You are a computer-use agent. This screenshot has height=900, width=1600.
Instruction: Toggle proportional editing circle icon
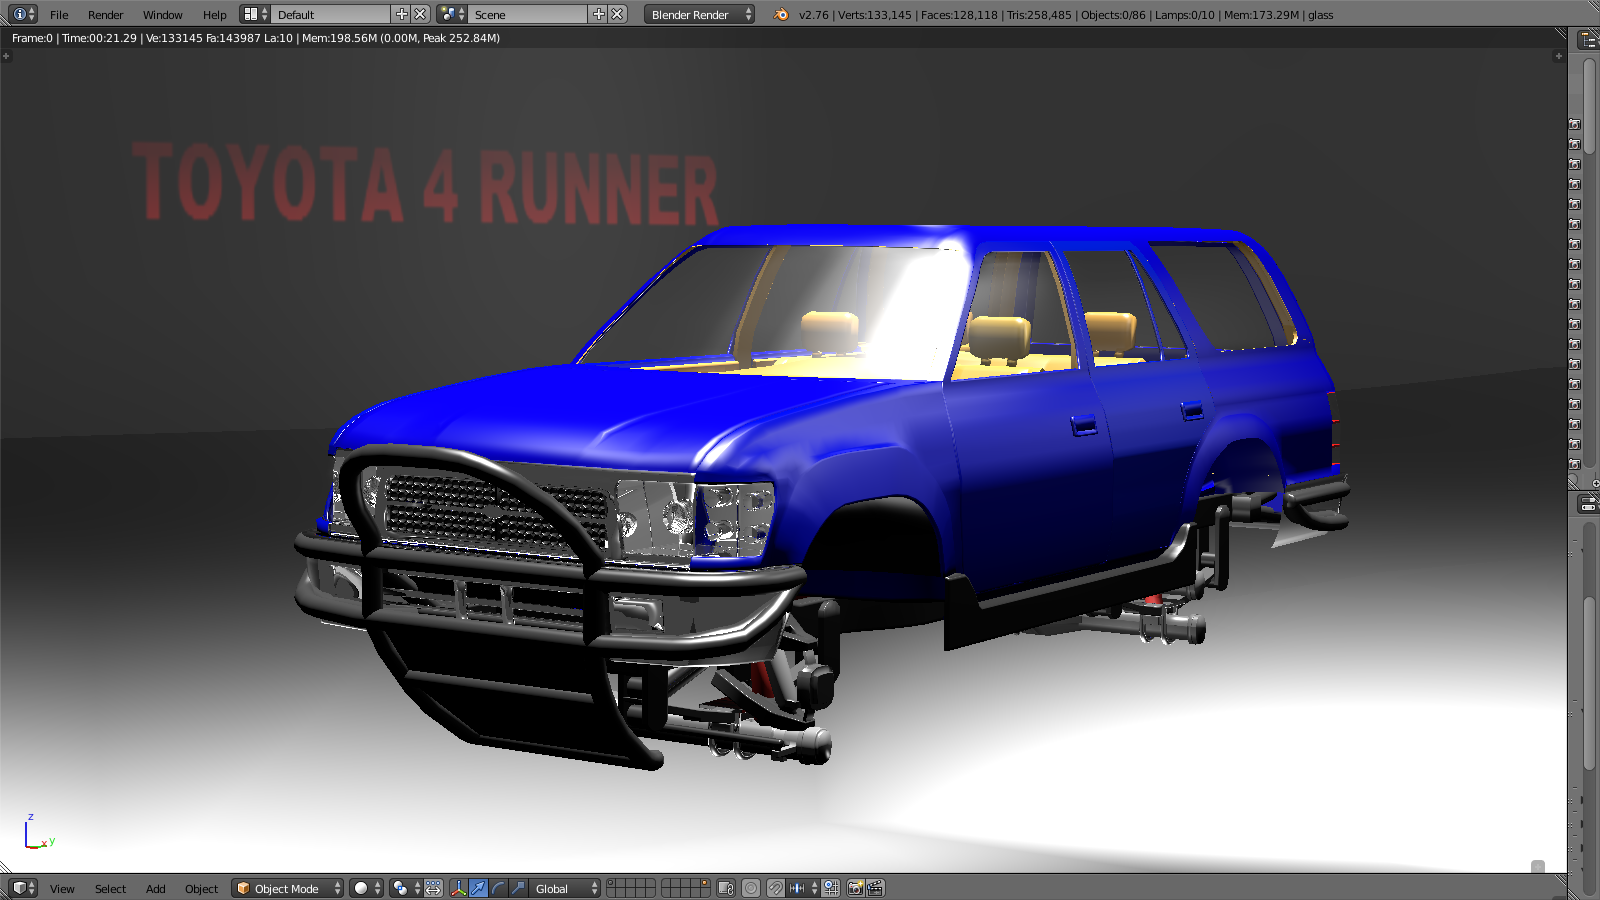click(751, 888)
